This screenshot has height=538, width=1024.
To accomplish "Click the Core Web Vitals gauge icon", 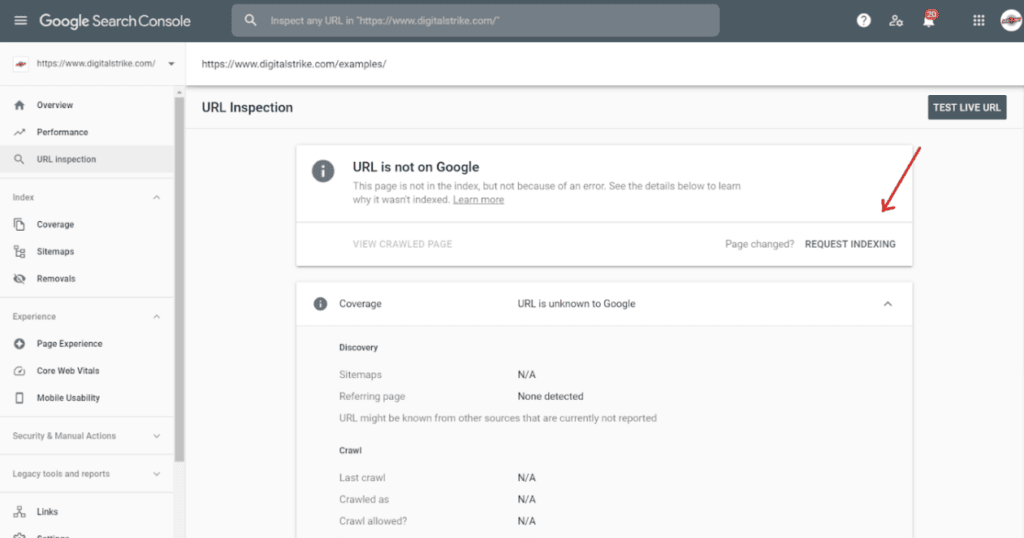I will [19, 371].
